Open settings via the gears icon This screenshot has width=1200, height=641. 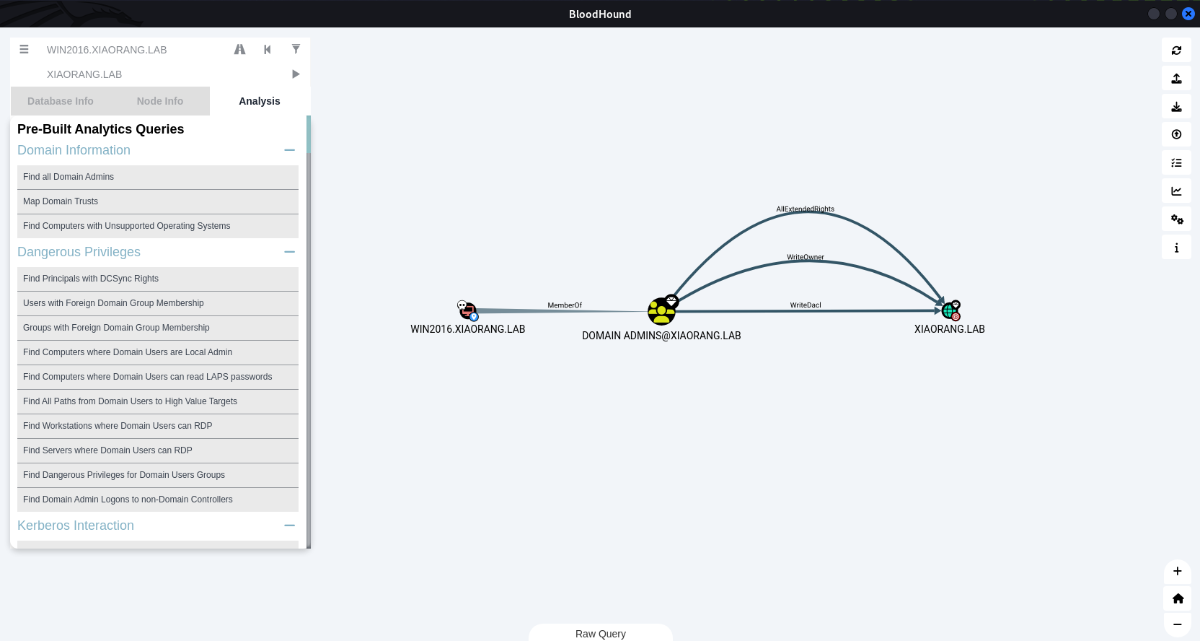click(x=1176, y=219)
